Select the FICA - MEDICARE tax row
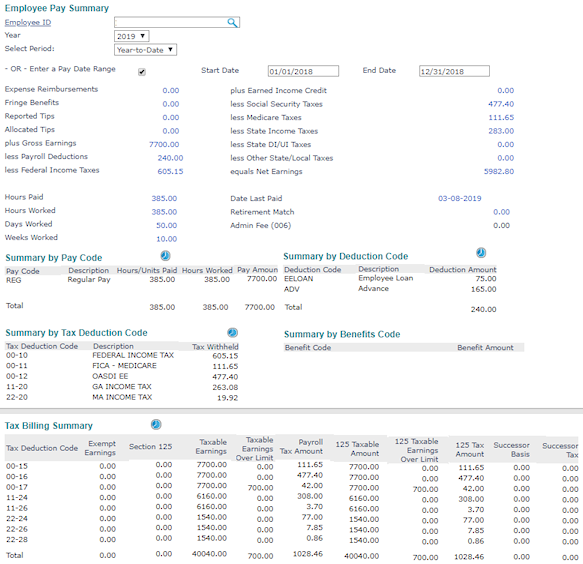The height and width of the screenshot is (564, 583). (122, 366)
